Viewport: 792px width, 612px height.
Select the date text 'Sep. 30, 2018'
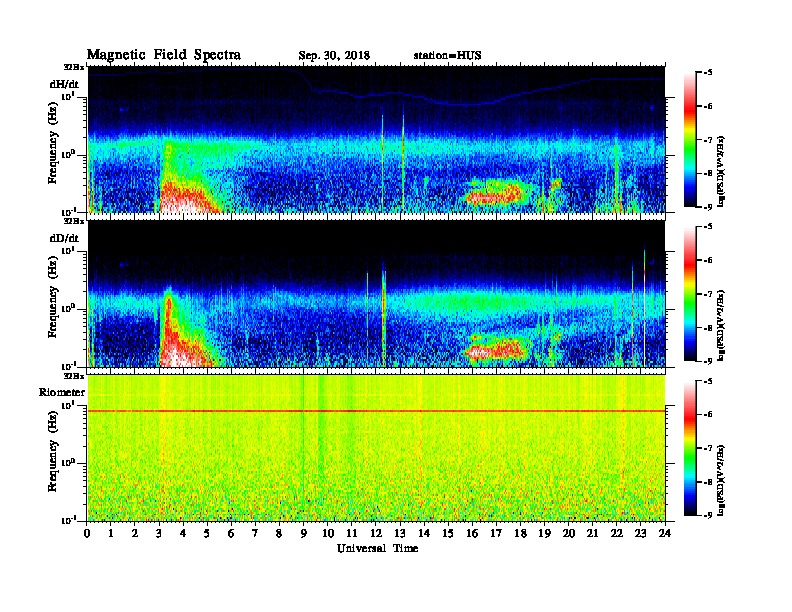click(334, 56)
